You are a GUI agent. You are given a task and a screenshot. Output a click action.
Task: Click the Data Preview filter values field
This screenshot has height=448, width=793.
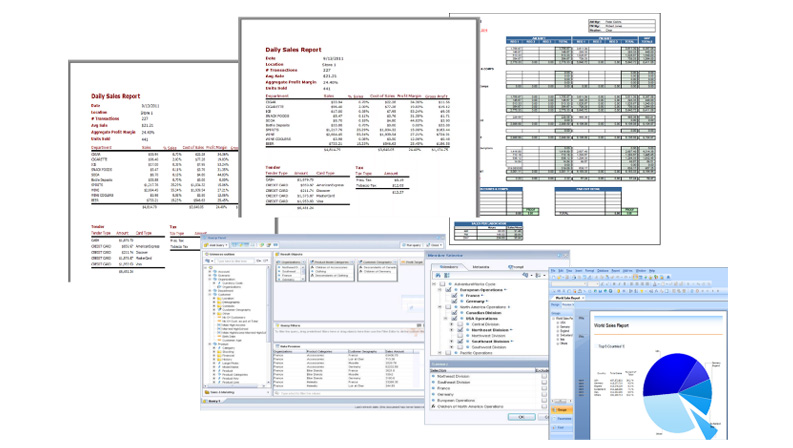[348, 393]
